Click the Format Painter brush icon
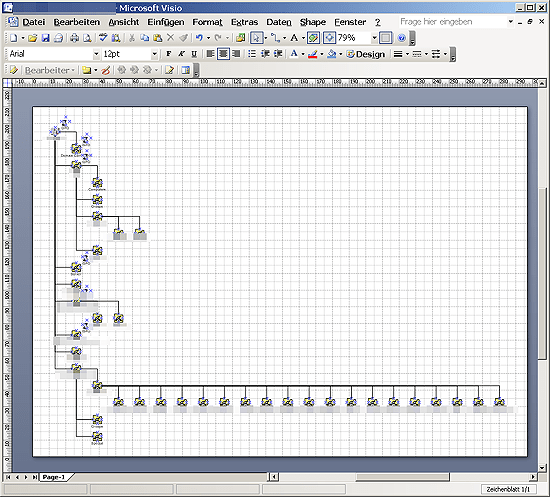 click(183, 38)
